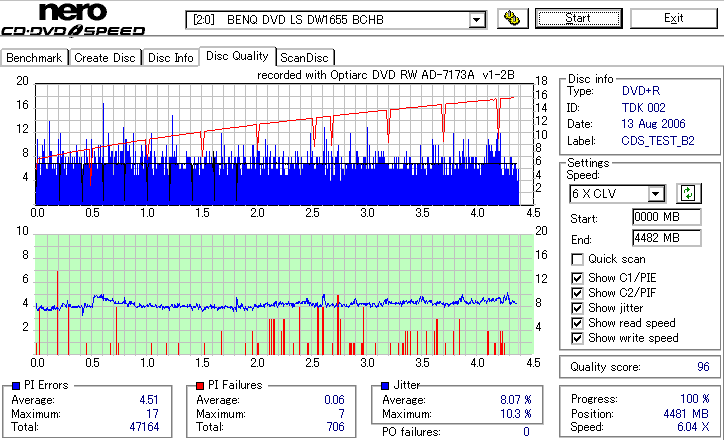Disable Show write speed checkbox
This screenshot has width=724, height=441.
[x=577, y=338]
